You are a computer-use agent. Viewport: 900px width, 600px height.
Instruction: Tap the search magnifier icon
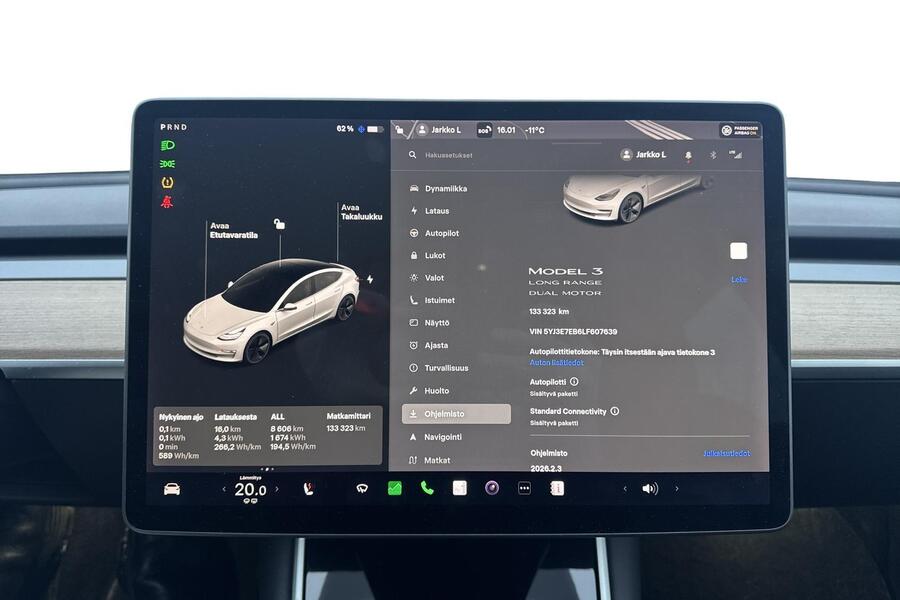pos(412,154)
